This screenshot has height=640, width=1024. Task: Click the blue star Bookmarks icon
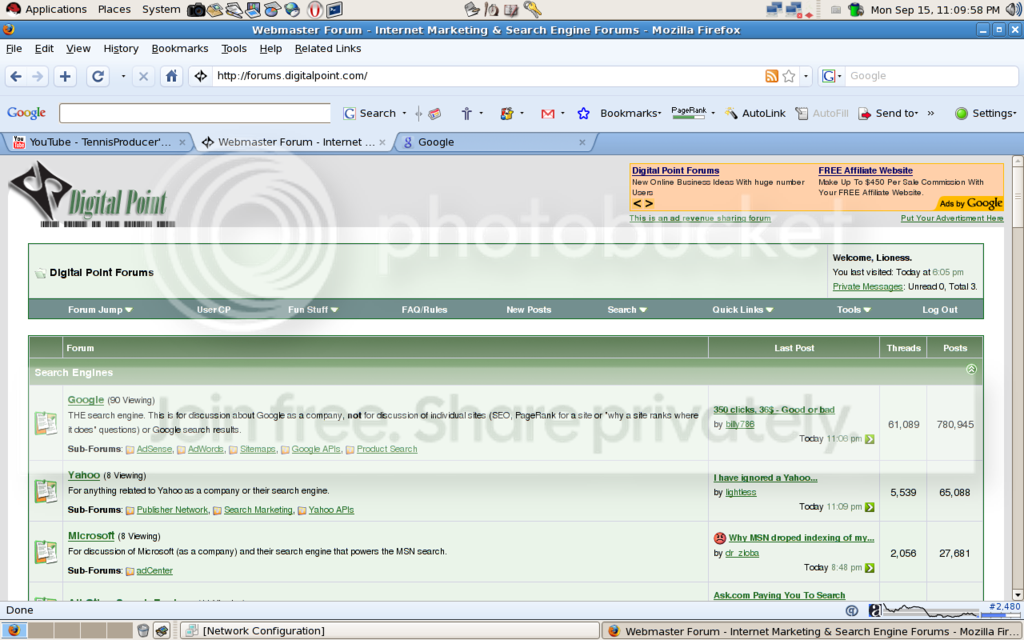[583, 114]
